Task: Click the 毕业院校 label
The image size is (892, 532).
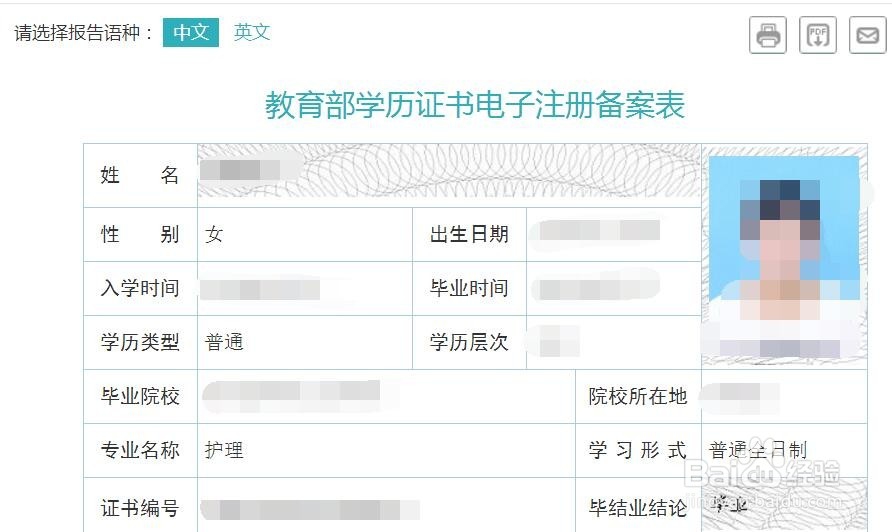Action: coord(140,396)
